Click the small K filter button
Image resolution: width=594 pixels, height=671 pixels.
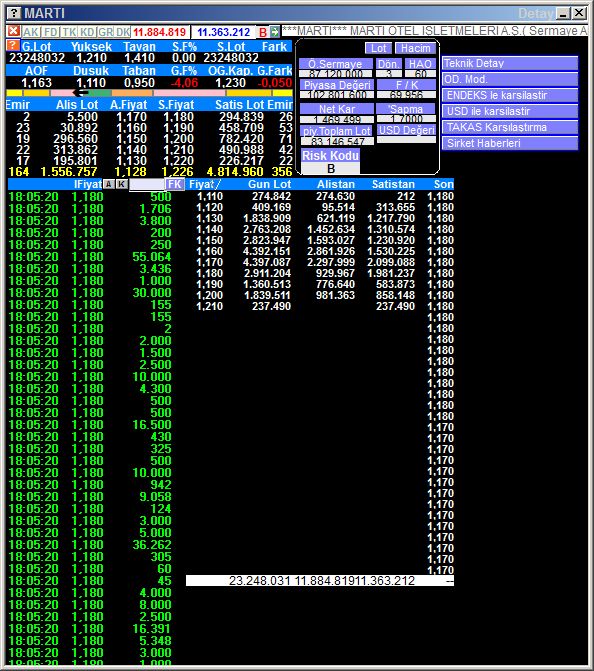[122, 184]
